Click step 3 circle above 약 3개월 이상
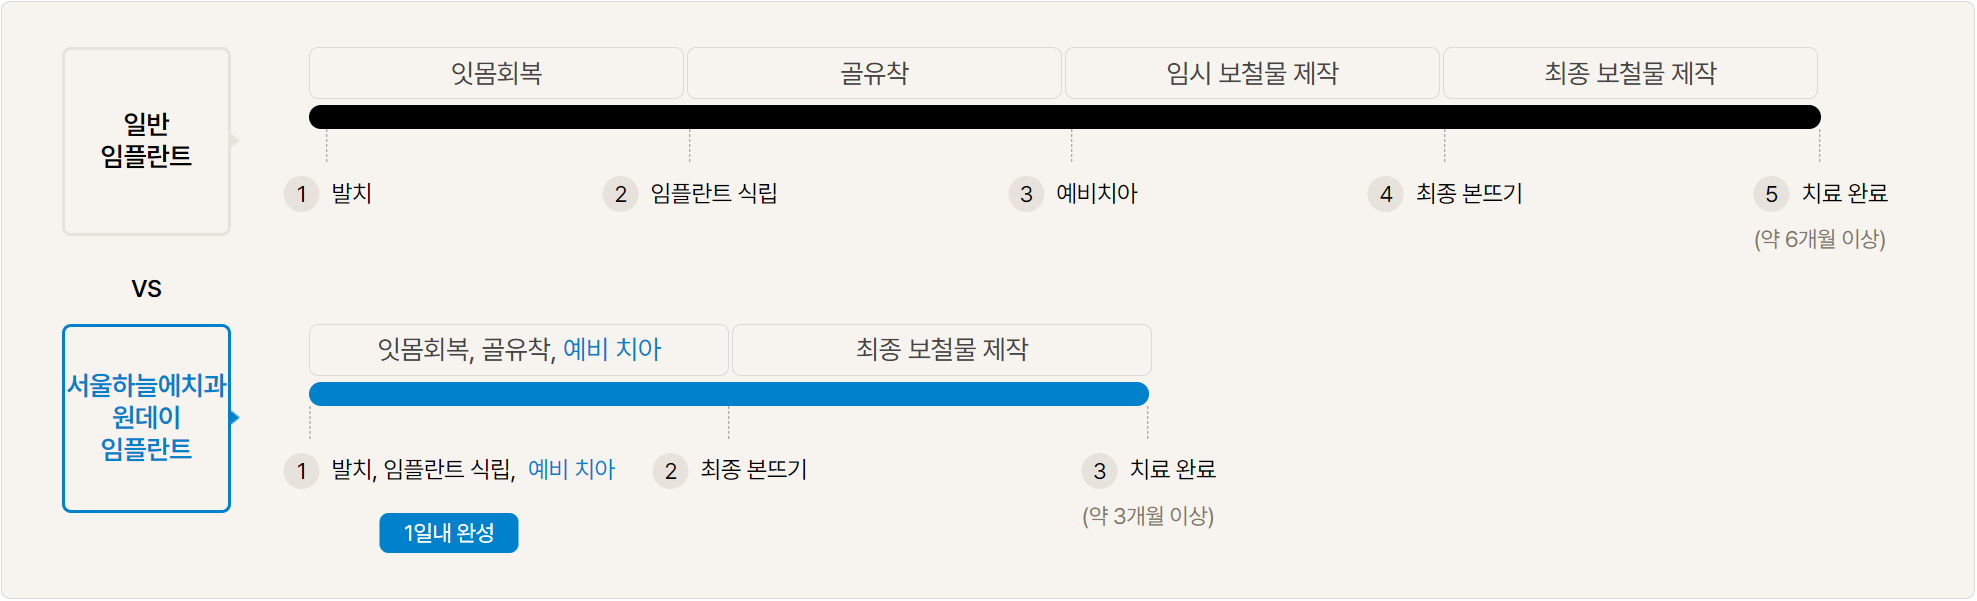This screenshot has width=1977, height=601. click(1099, 471)
